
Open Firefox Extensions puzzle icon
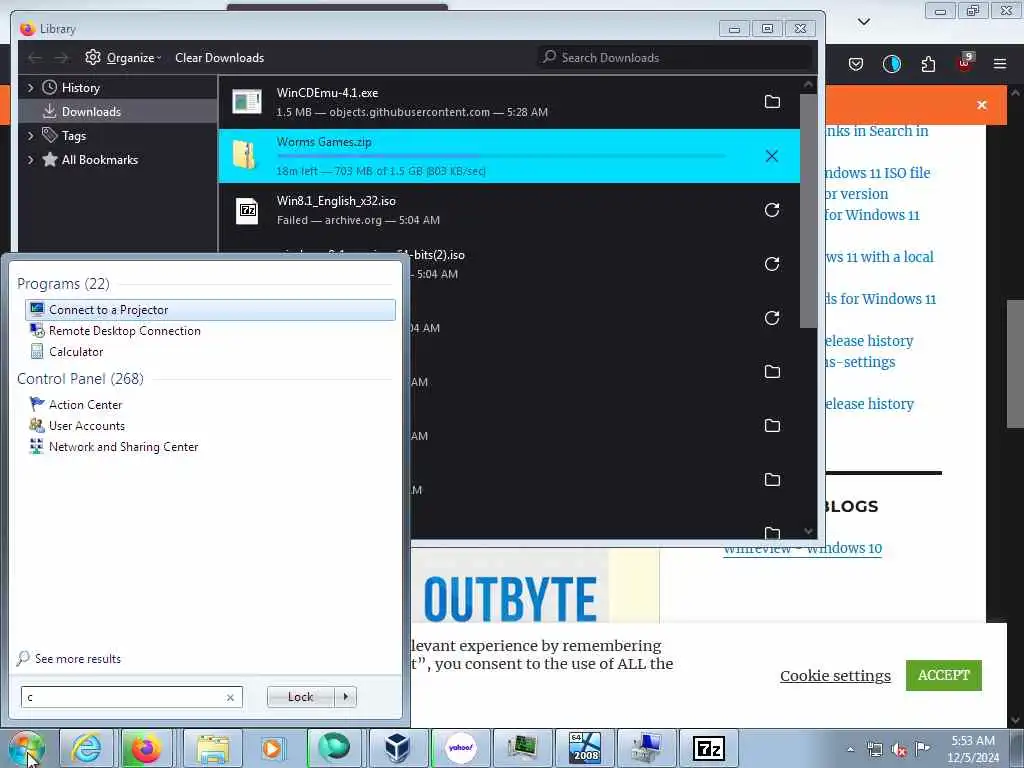(x=928, y=64)
